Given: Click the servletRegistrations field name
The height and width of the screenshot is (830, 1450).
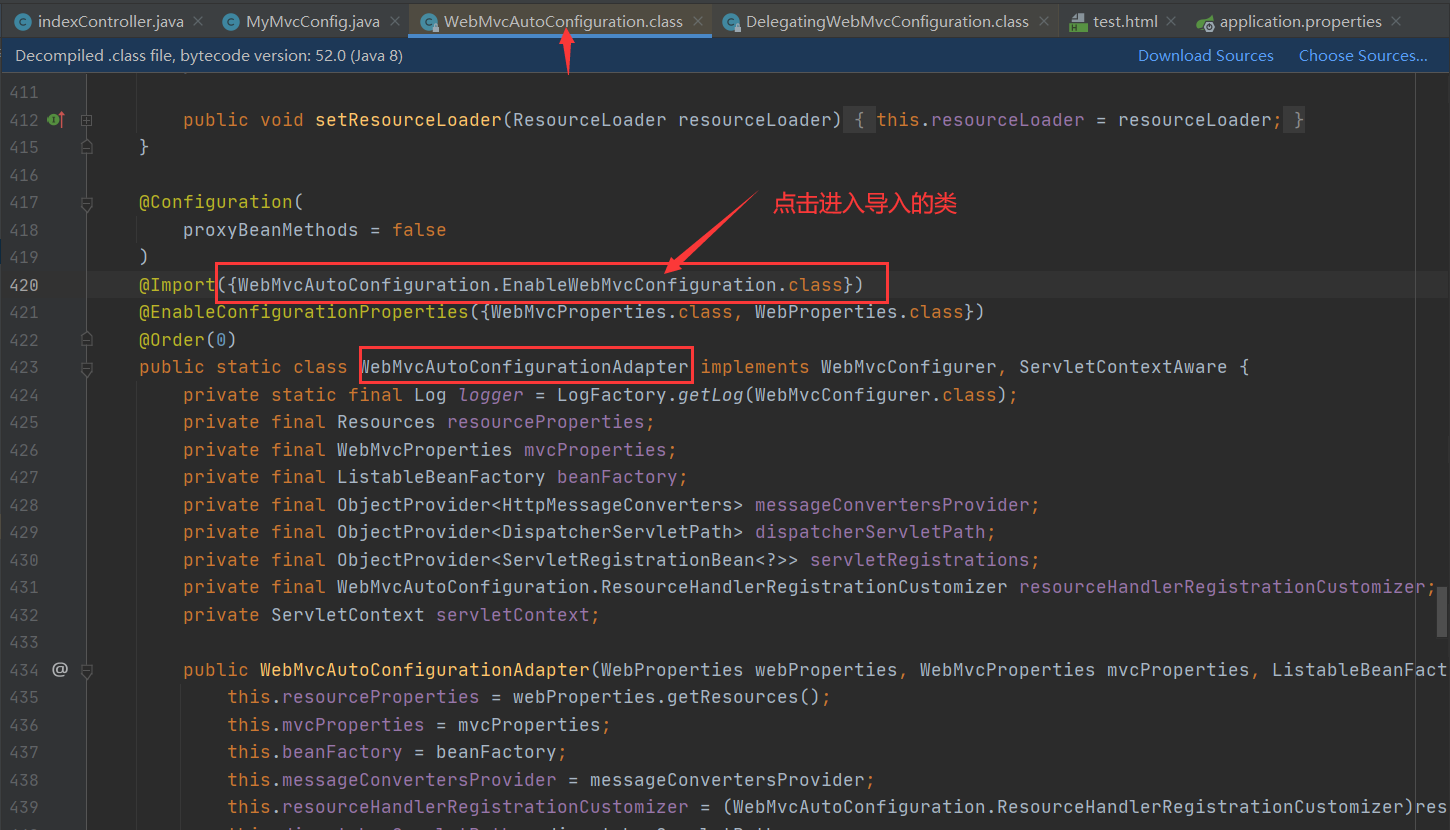Looking at the screenshot, I should (x=919, y=560).
